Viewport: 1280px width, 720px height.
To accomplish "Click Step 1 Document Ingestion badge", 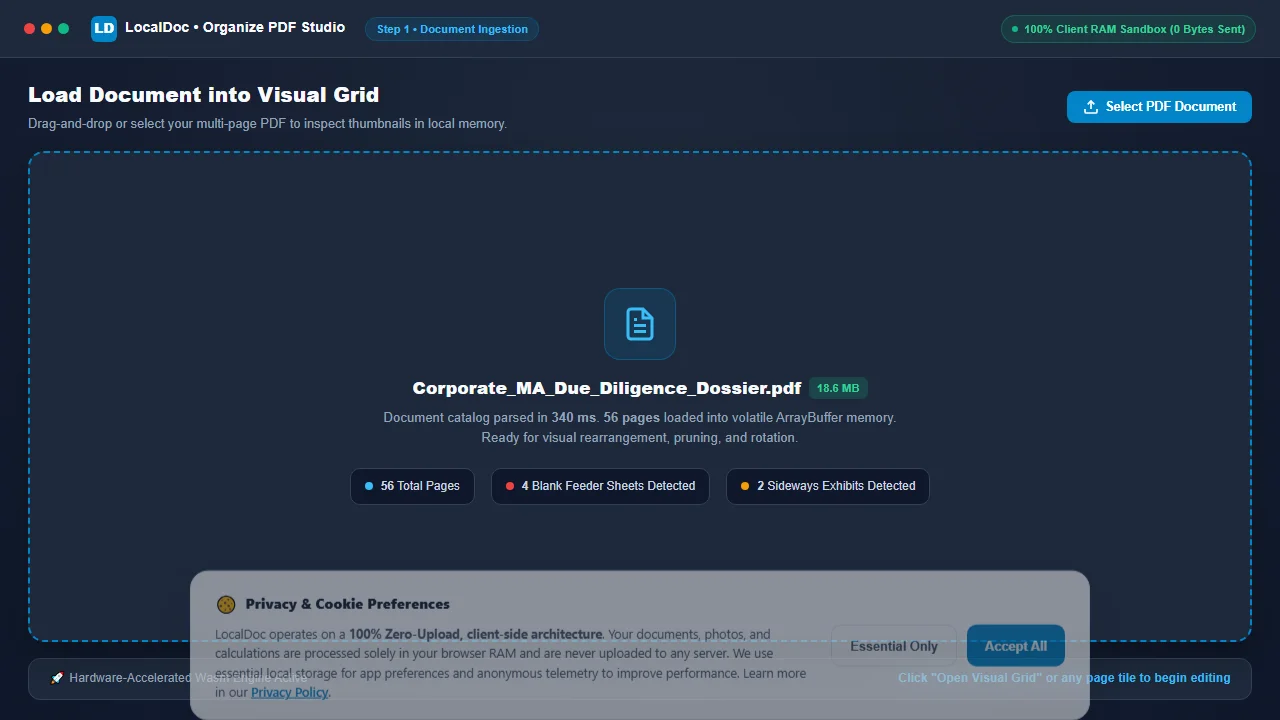I will click(x=452, y=29).
